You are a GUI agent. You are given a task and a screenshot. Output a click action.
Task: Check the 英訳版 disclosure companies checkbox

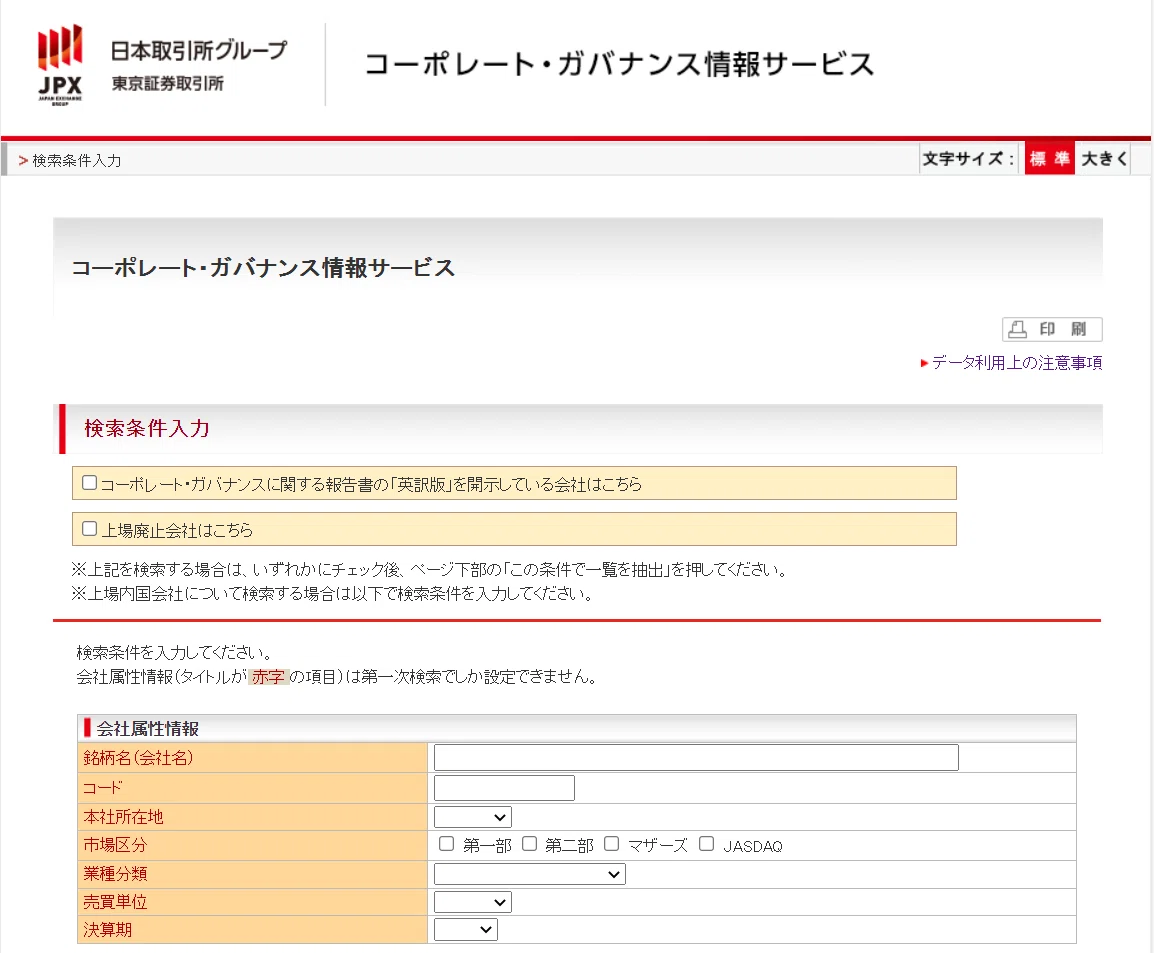(x=90, y=483)
